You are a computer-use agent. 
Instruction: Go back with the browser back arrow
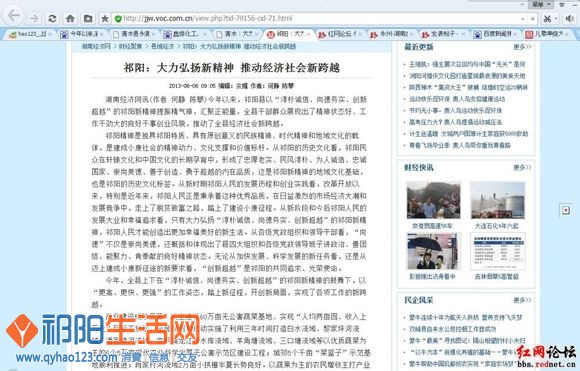click(14, 16)
